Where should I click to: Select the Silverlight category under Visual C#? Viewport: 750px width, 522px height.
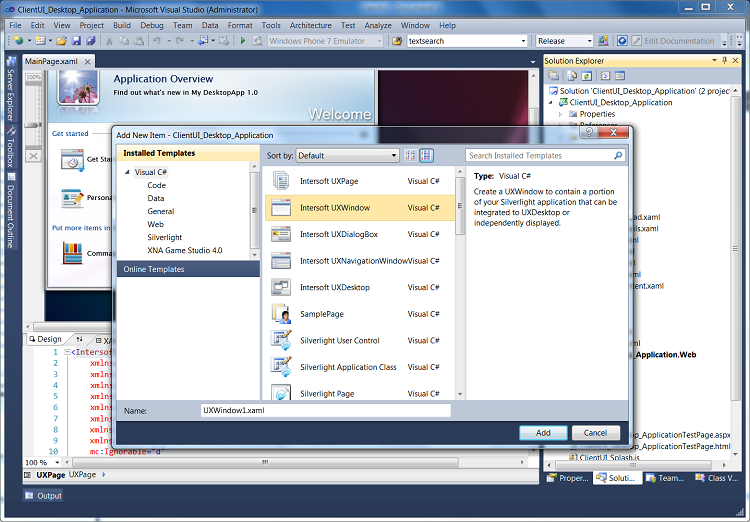(165, 237)
